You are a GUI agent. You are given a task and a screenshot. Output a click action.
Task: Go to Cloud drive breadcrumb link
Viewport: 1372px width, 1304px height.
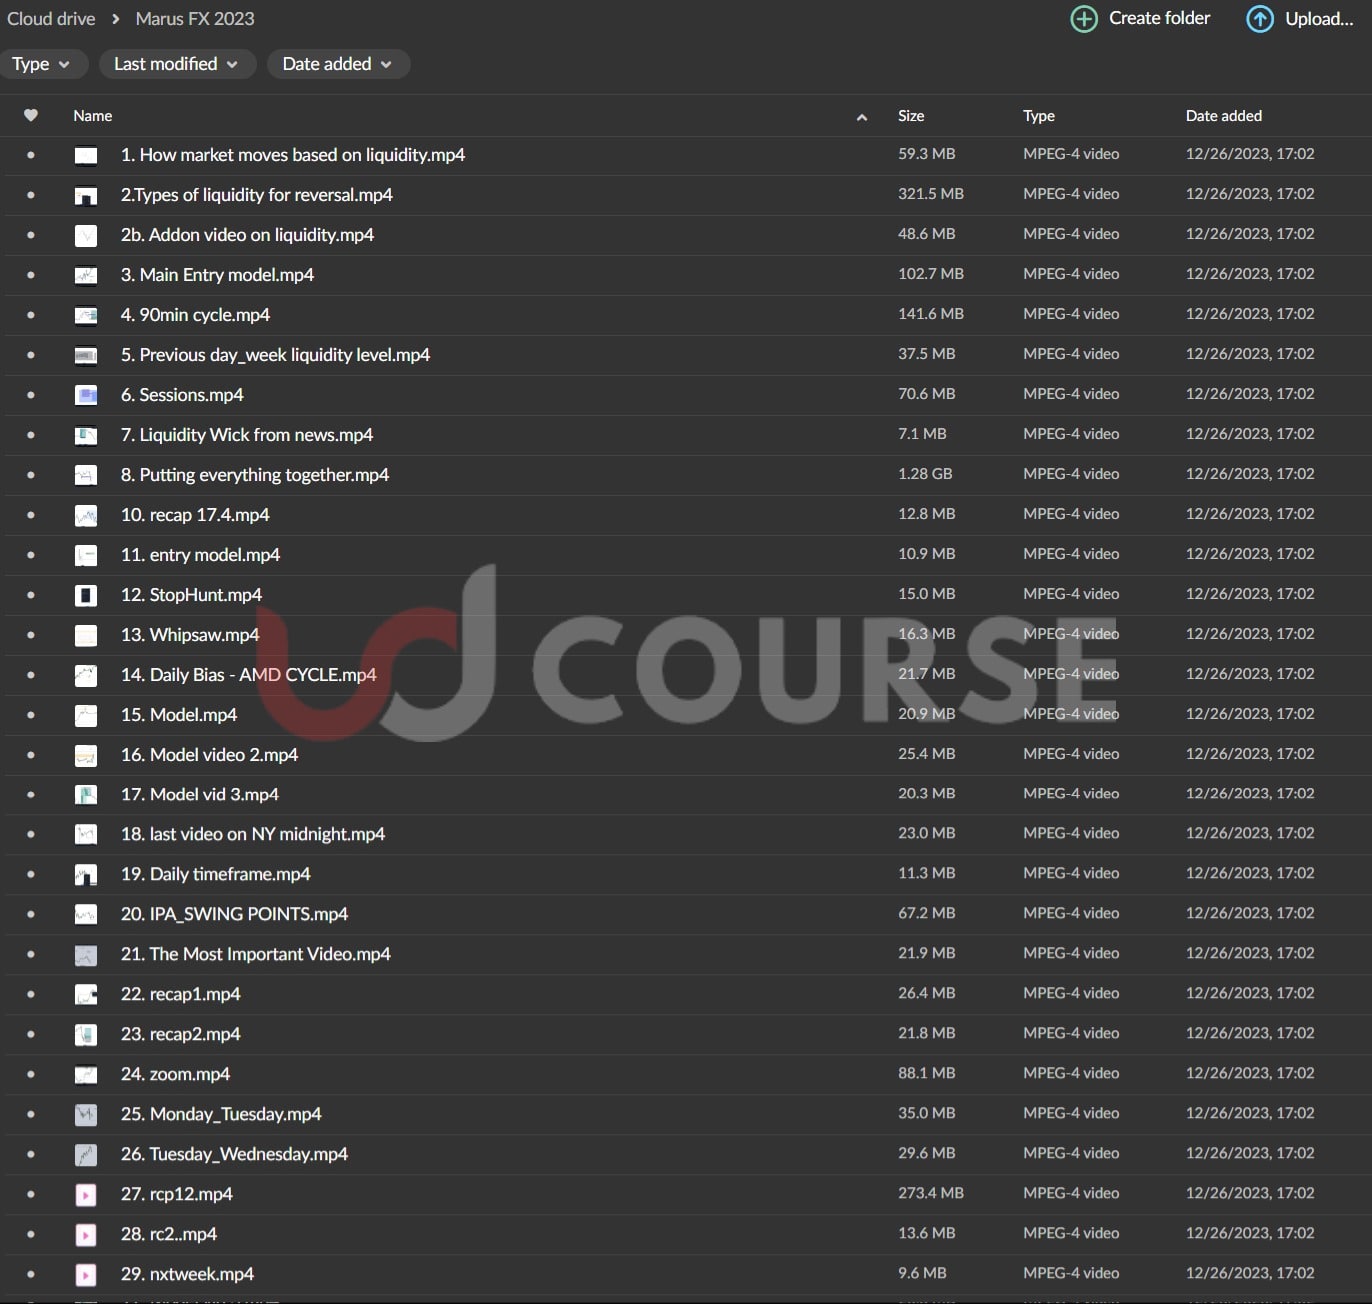[52, 19]
